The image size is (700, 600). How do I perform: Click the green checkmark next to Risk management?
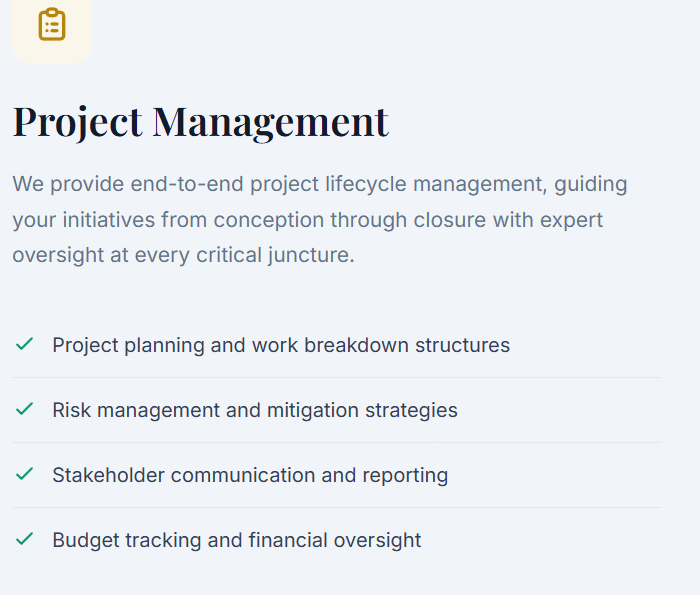coord(25,409)
